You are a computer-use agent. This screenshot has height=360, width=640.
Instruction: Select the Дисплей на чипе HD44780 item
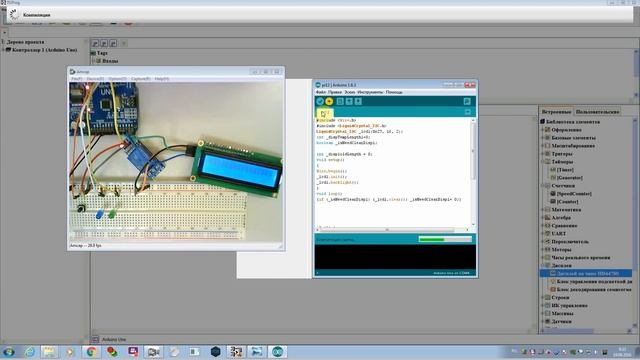click(x=587, y=273)
